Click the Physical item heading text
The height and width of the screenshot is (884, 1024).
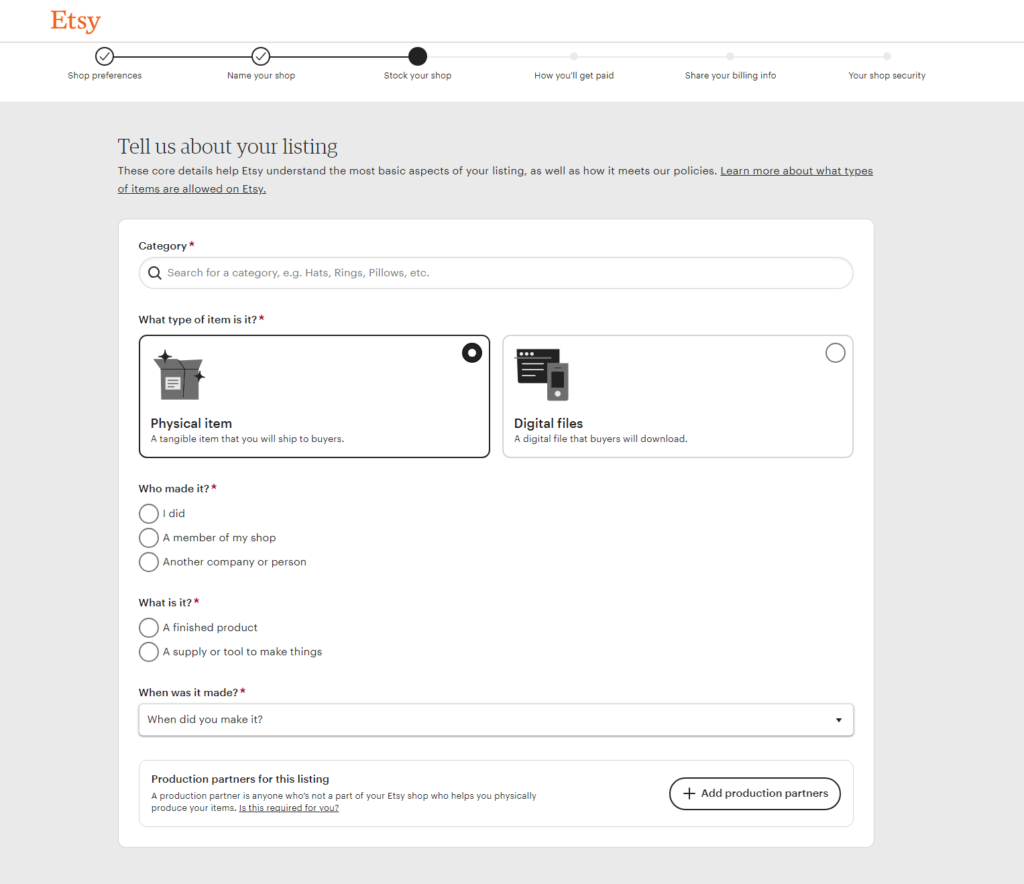(191, 423)
